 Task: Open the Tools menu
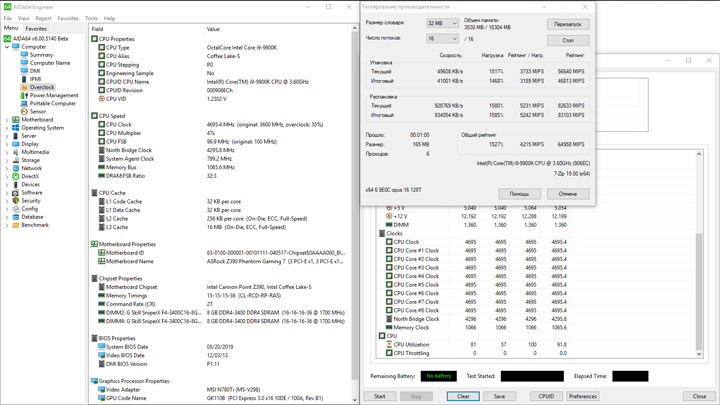point(91,18)
